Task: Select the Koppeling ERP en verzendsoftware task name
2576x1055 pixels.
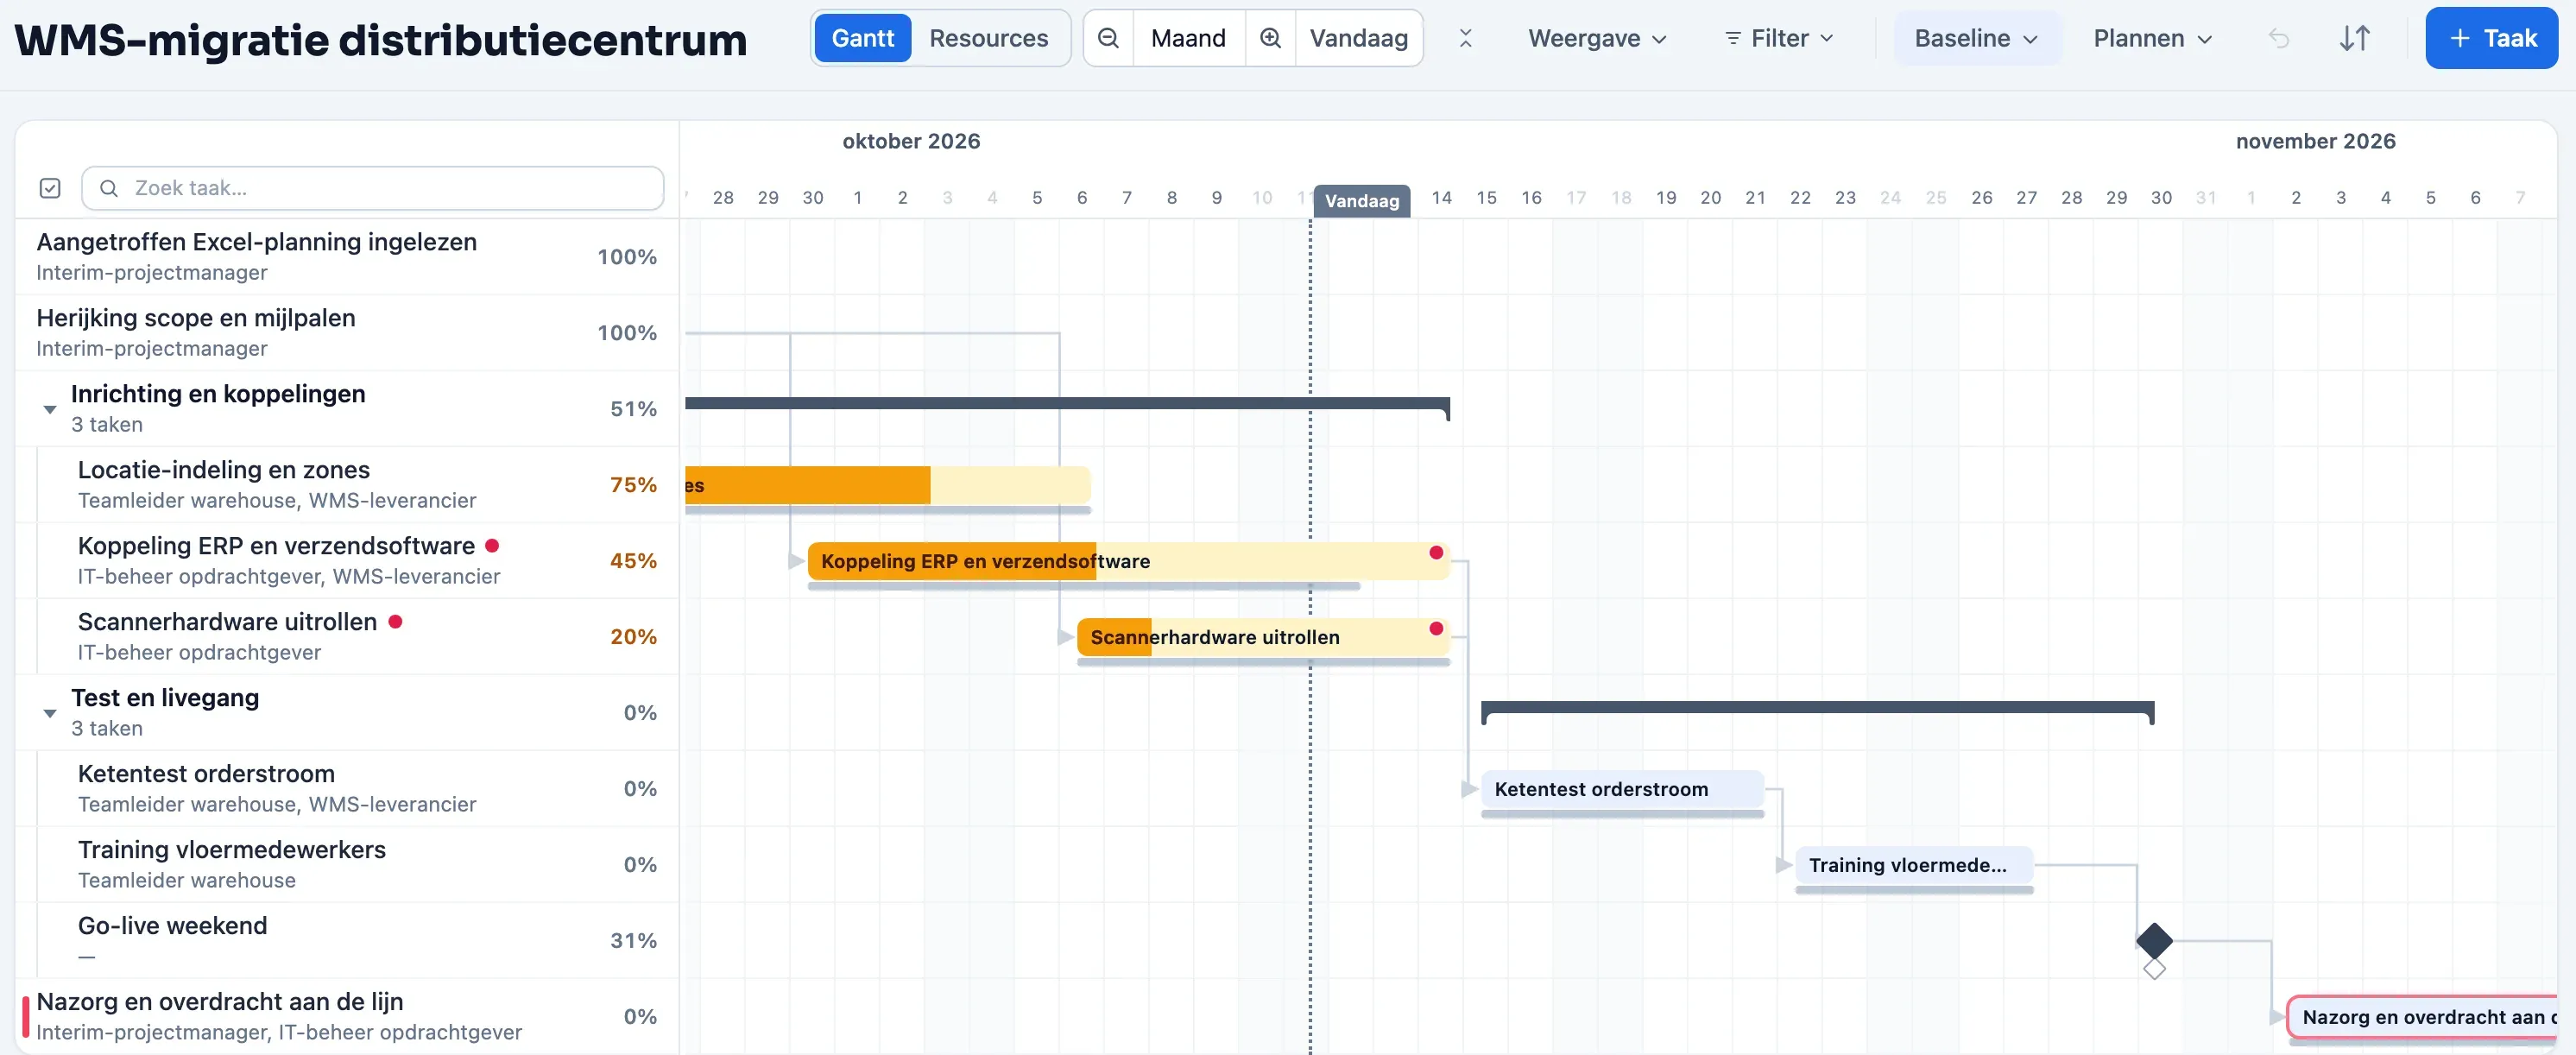Action: pos(276,546)
